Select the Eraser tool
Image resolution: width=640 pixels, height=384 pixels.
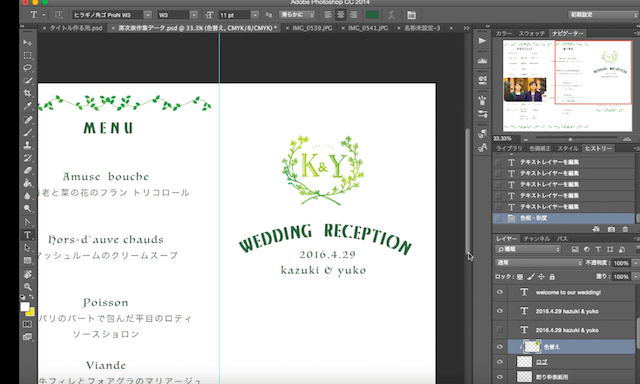click(x=27, y=171)
